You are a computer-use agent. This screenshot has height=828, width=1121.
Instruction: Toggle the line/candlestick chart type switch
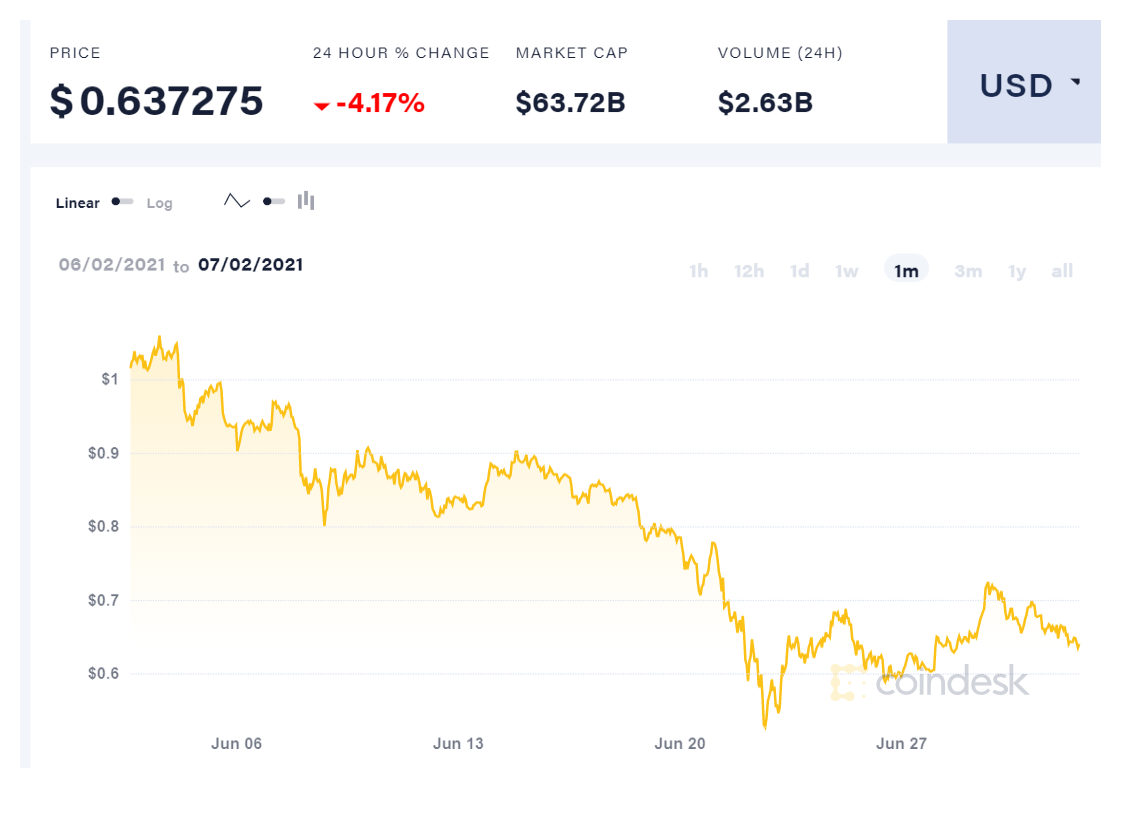click(x=274, y=201)
